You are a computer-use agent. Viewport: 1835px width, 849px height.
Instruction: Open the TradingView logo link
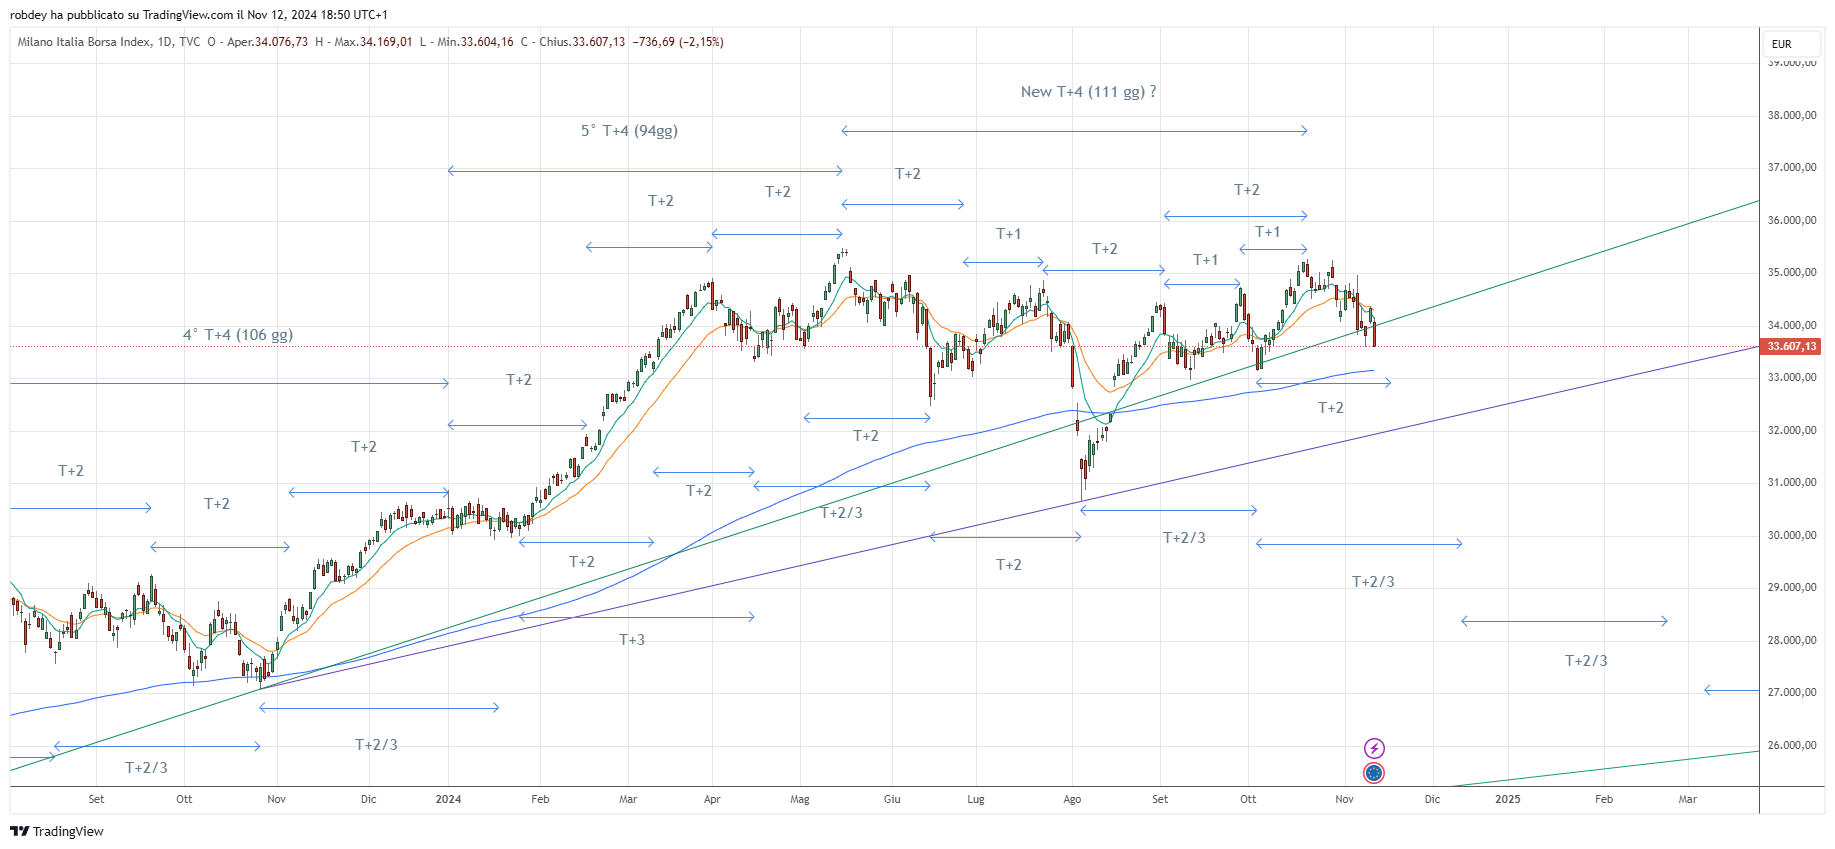tap(57, 831)
